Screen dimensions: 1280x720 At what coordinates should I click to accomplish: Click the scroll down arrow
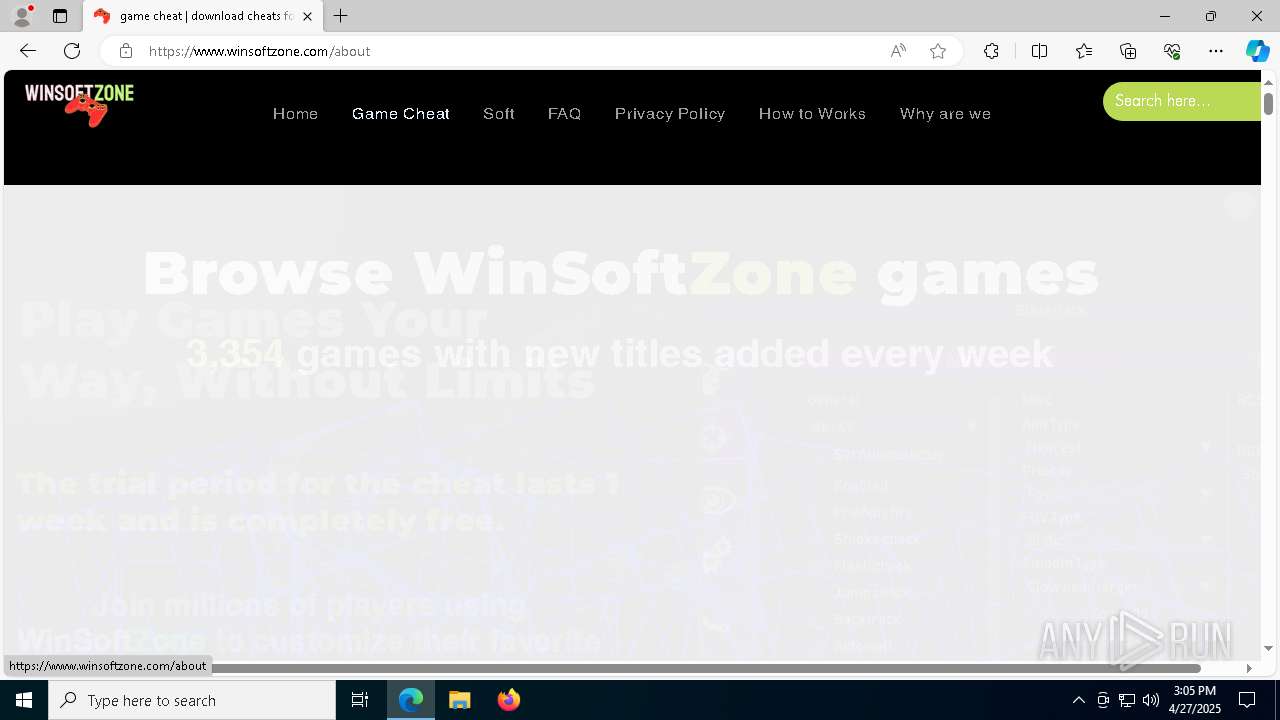point(1268,649)
